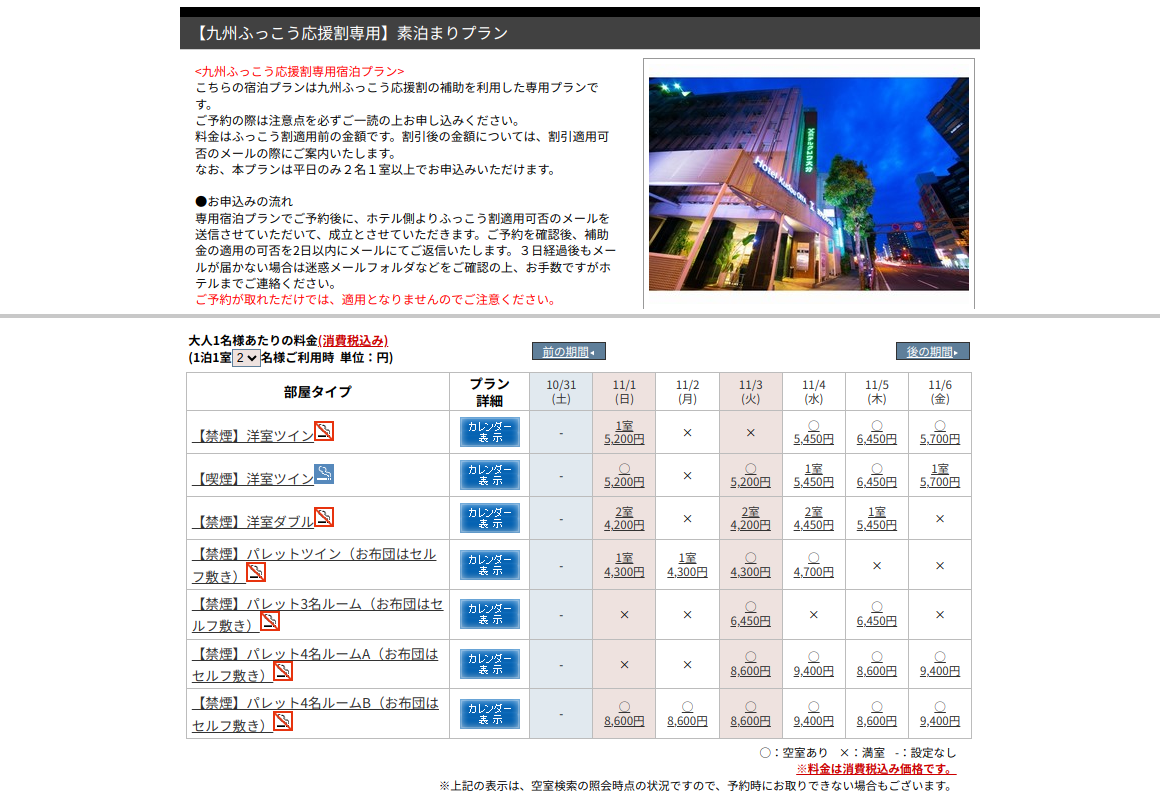This screenshot has height=797, width=1160.
Task: Show calendar for パレット4名ルームA
Action: pyautogui.click(x=490, y=664)
